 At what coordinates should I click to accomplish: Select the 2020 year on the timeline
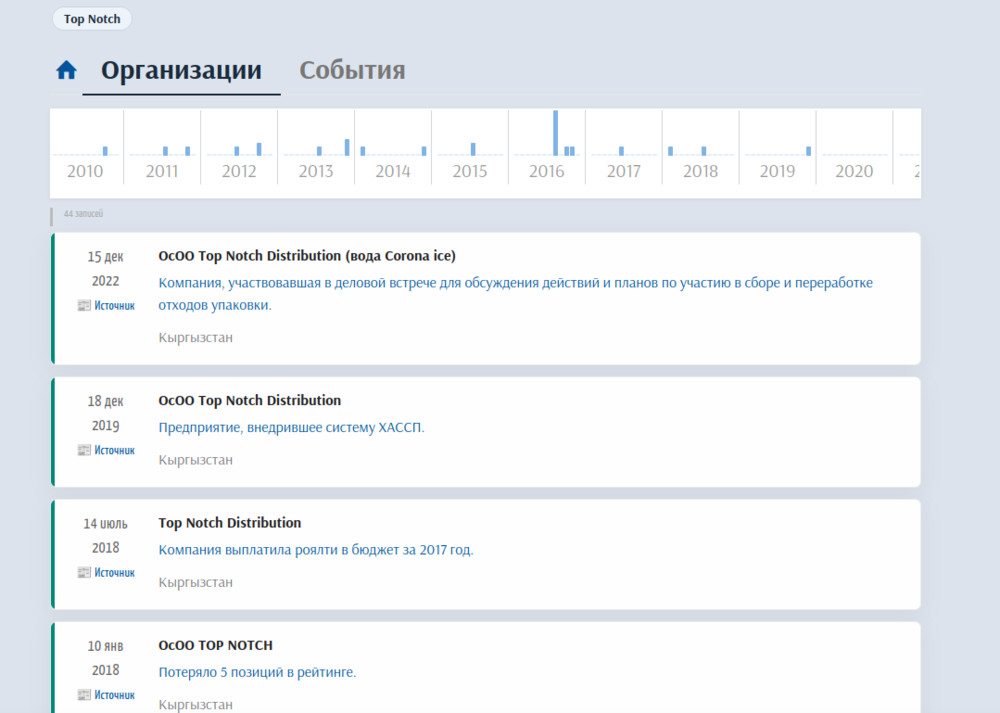pyautogui.click(x=854, y=171)
